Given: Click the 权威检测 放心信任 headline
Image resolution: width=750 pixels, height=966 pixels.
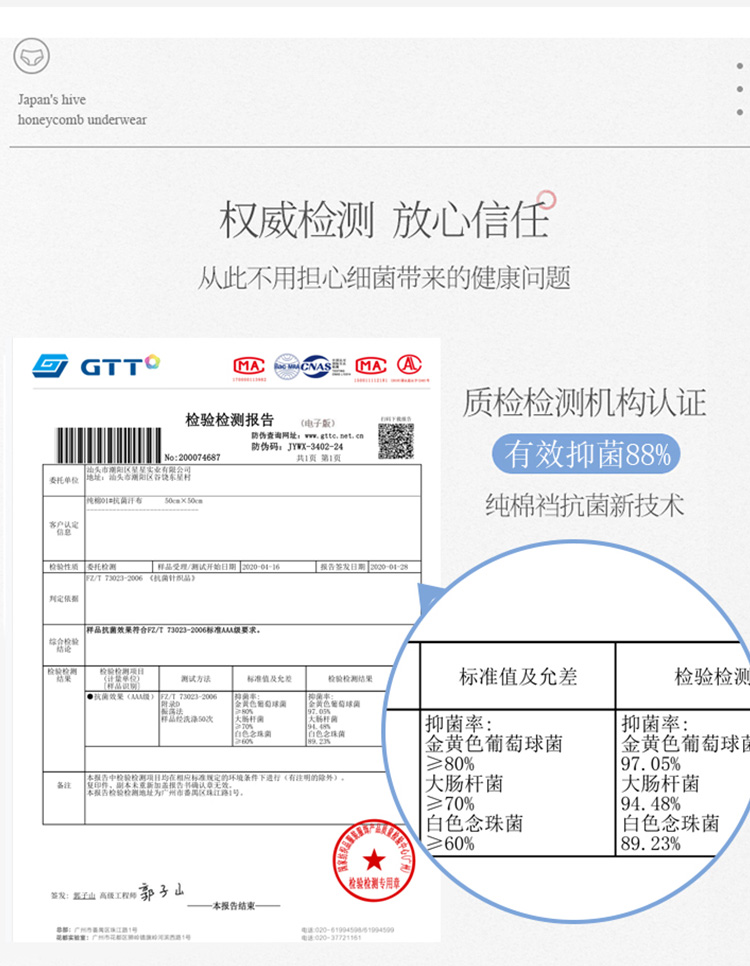Looking at the screenshot, I should pos(383,220).
